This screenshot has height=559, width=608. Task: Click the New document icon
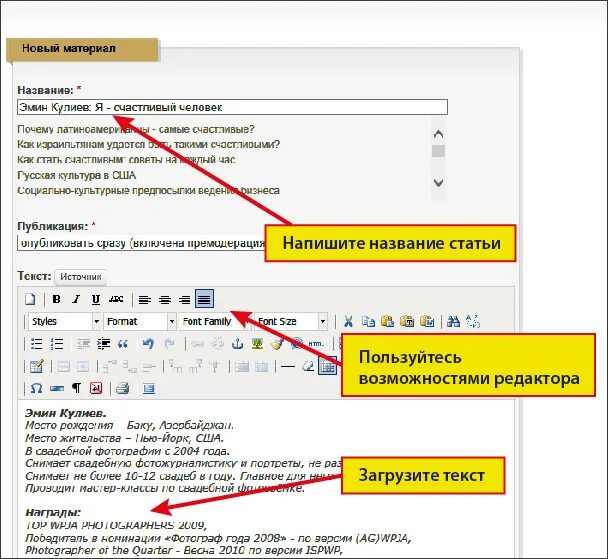pyautogui.click(x=30, y=299)
